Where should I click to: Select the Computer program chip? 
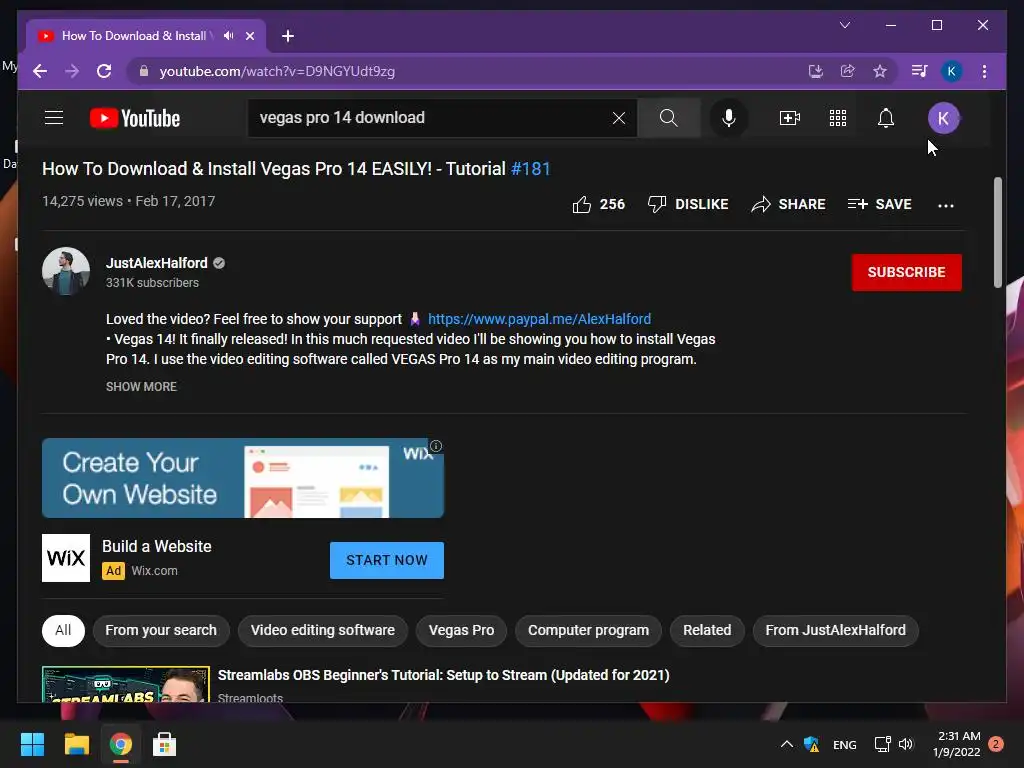[x=588, y=630]
